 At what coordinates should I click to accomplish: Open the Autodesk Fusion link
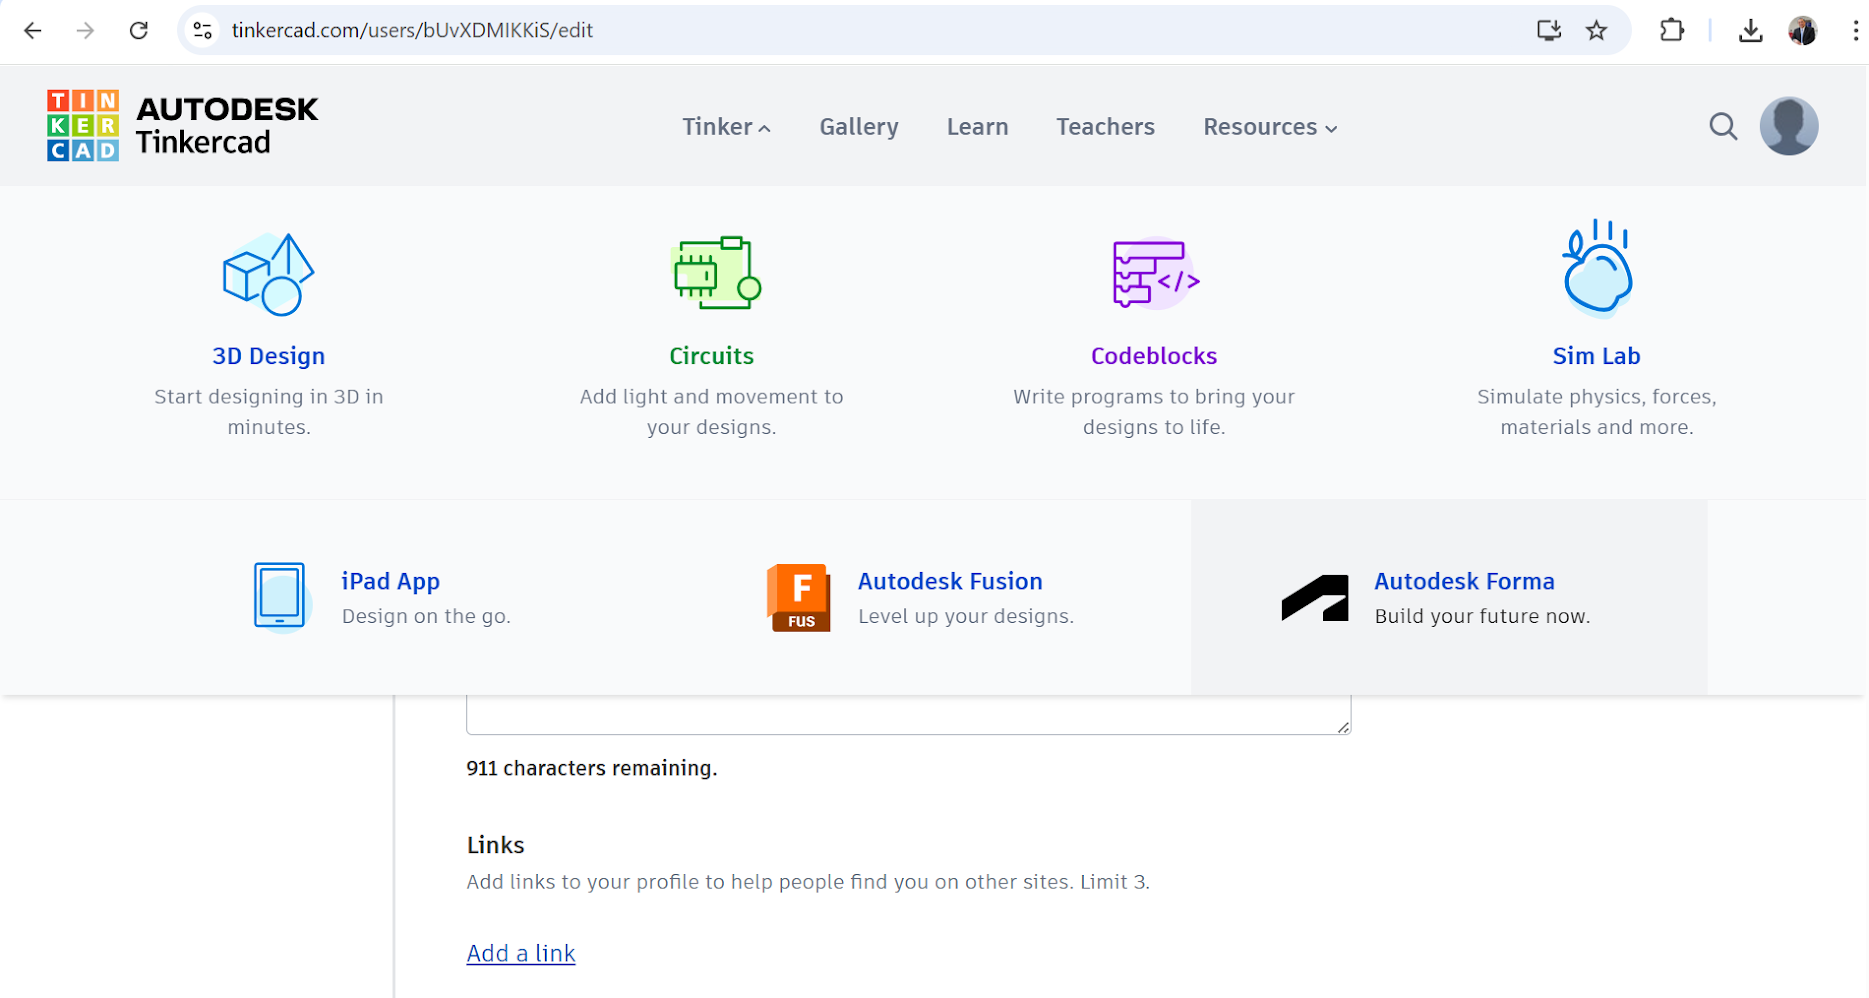coord(950,581)
